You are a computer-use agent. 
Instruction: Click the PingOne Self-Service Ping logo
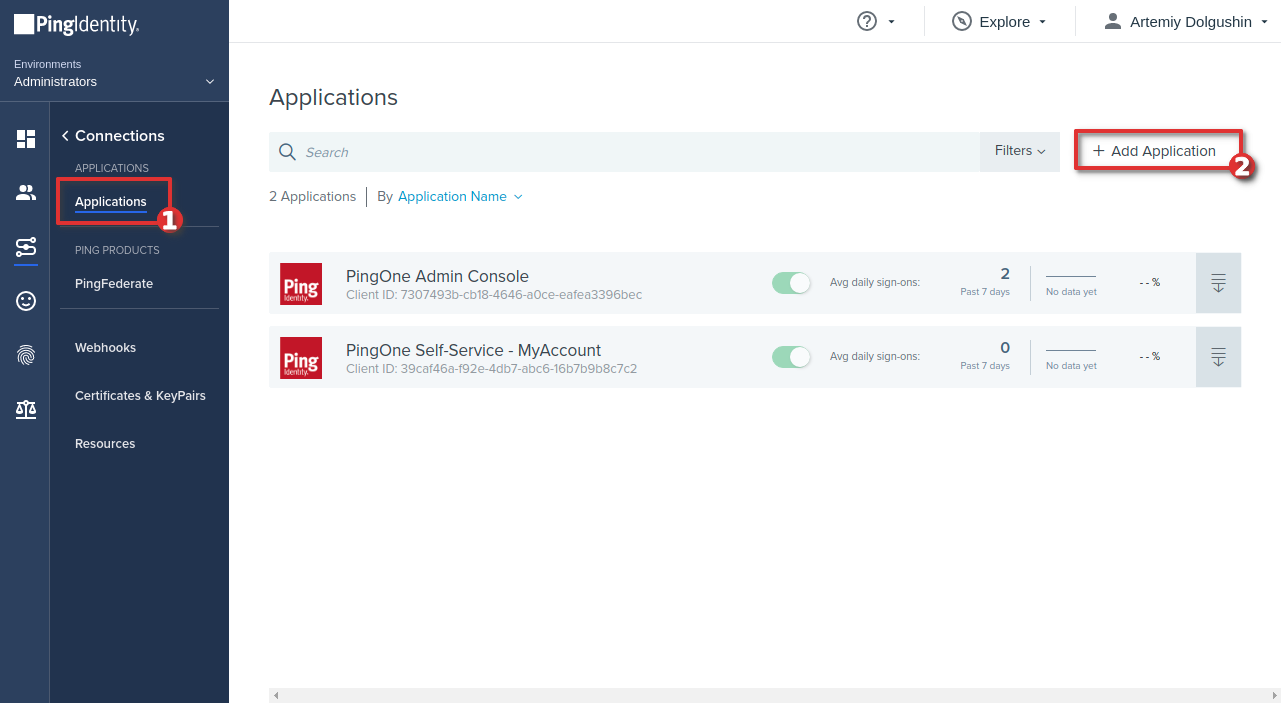[x=301, y=358]
